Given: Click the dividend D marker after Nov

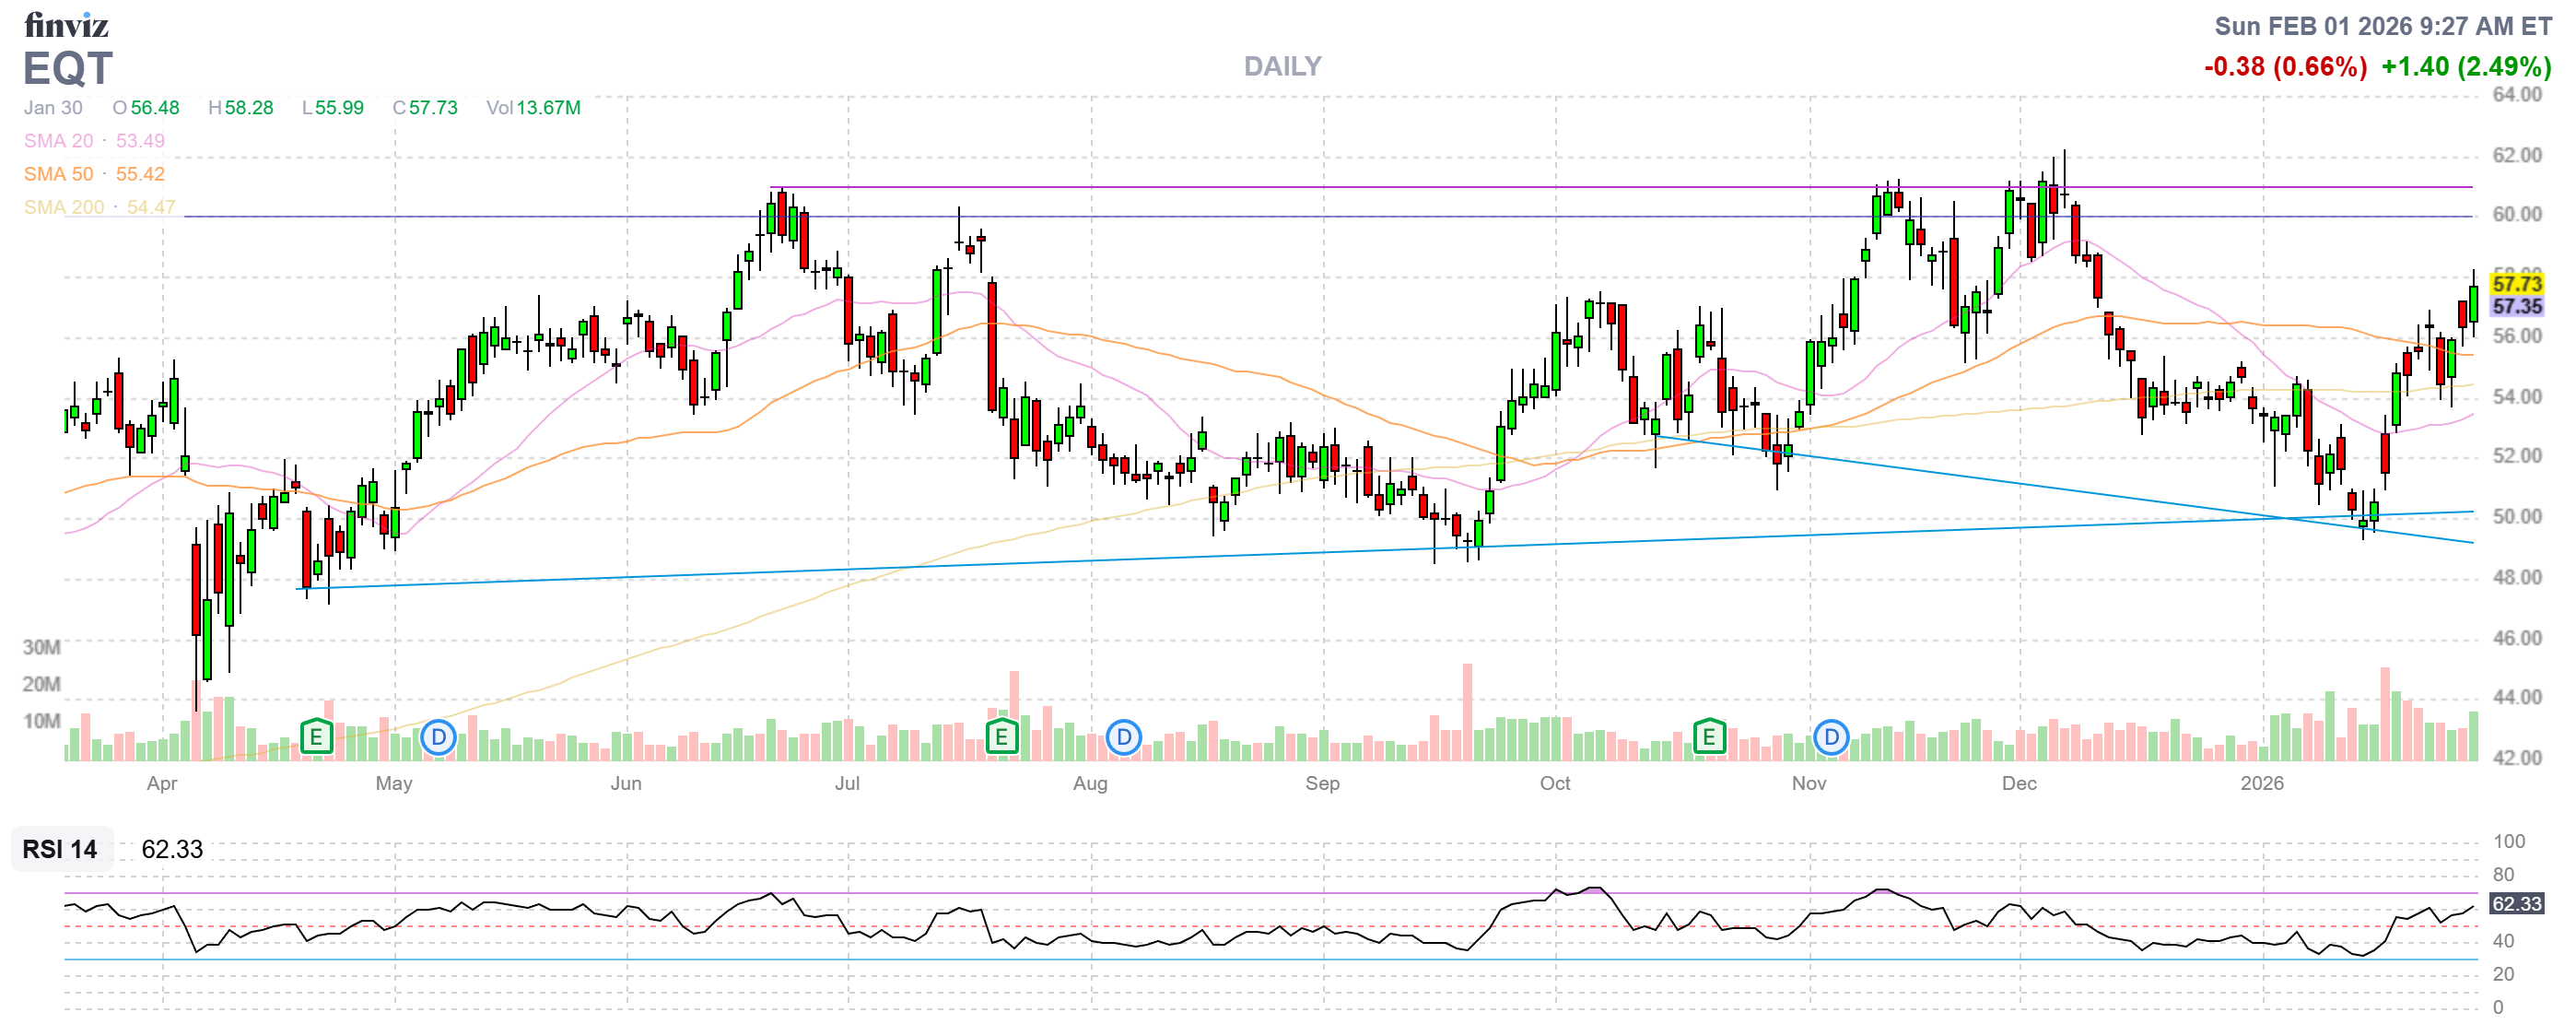Looking at the screenshot, I should (x=1831, y=738).
